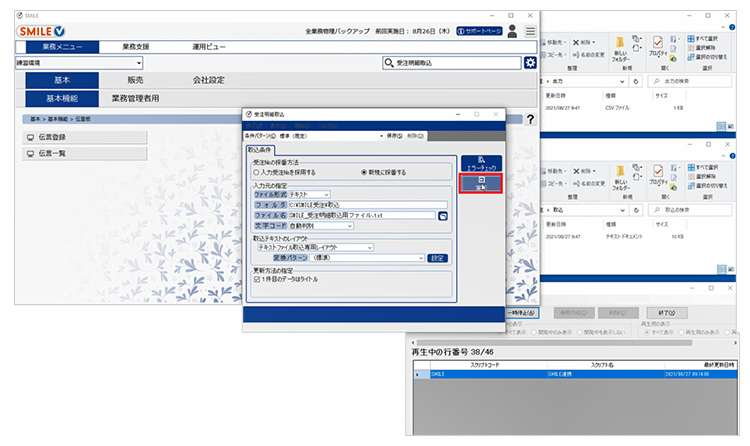
Task: Click the file browse icon beside ファイル名
Action: point(443,215)
